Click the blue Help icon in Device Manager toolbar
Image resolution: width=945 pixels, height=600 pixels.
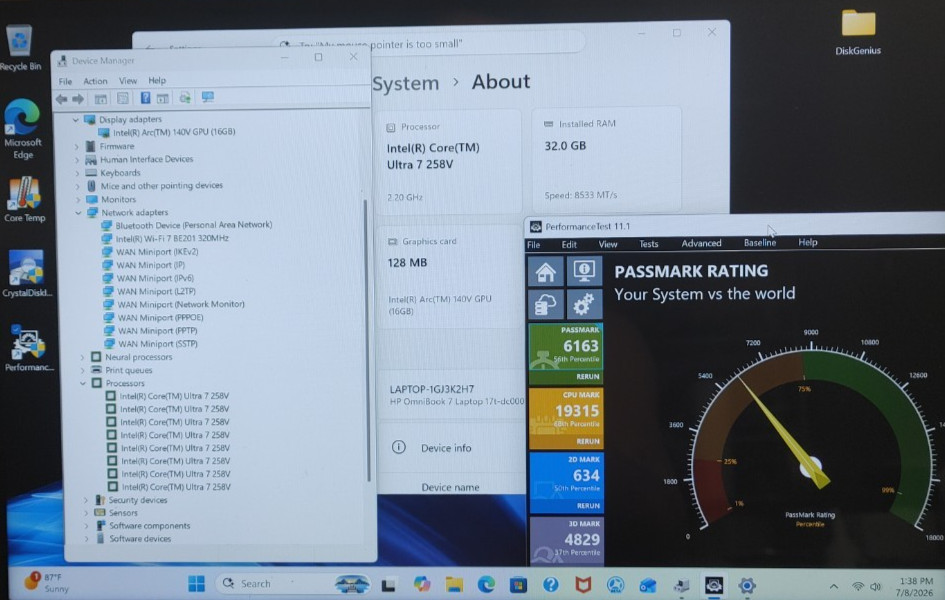(x=145, y=98)
